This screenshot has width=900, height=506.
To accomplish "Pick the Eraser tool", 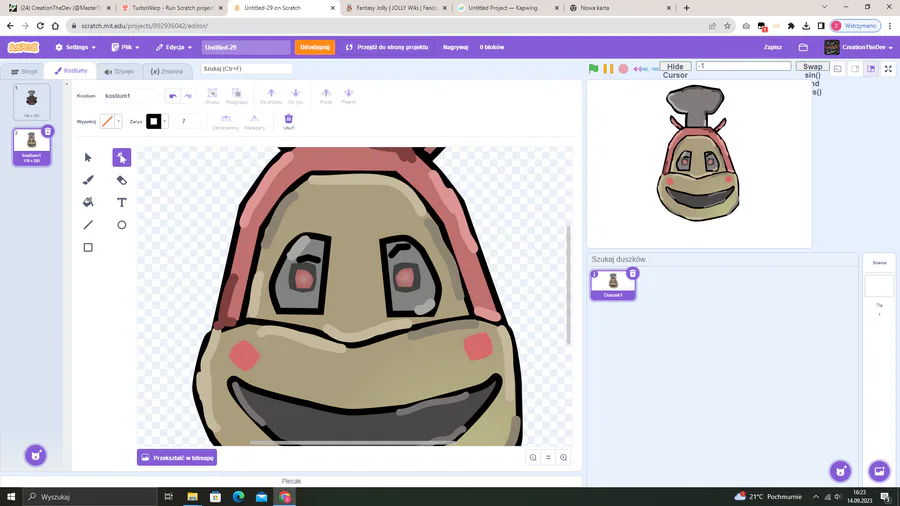I will pos(122,180).
